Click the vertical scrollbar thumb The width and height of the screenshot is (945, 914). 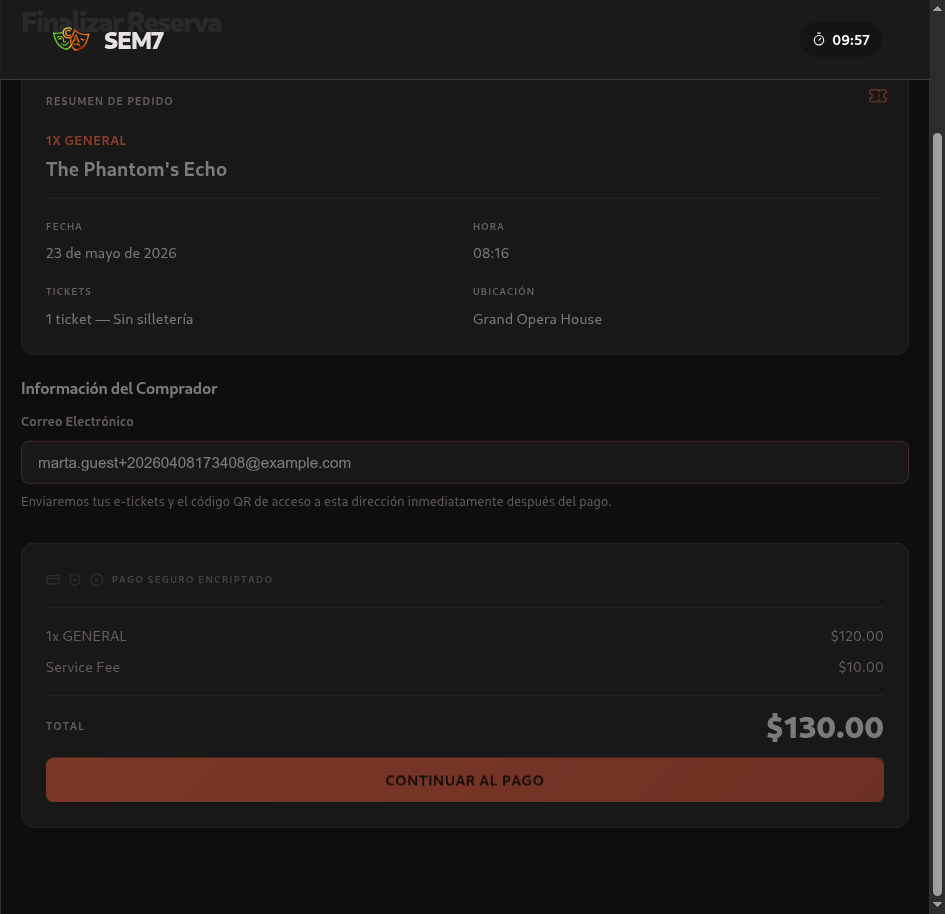(x=937, y=500)
